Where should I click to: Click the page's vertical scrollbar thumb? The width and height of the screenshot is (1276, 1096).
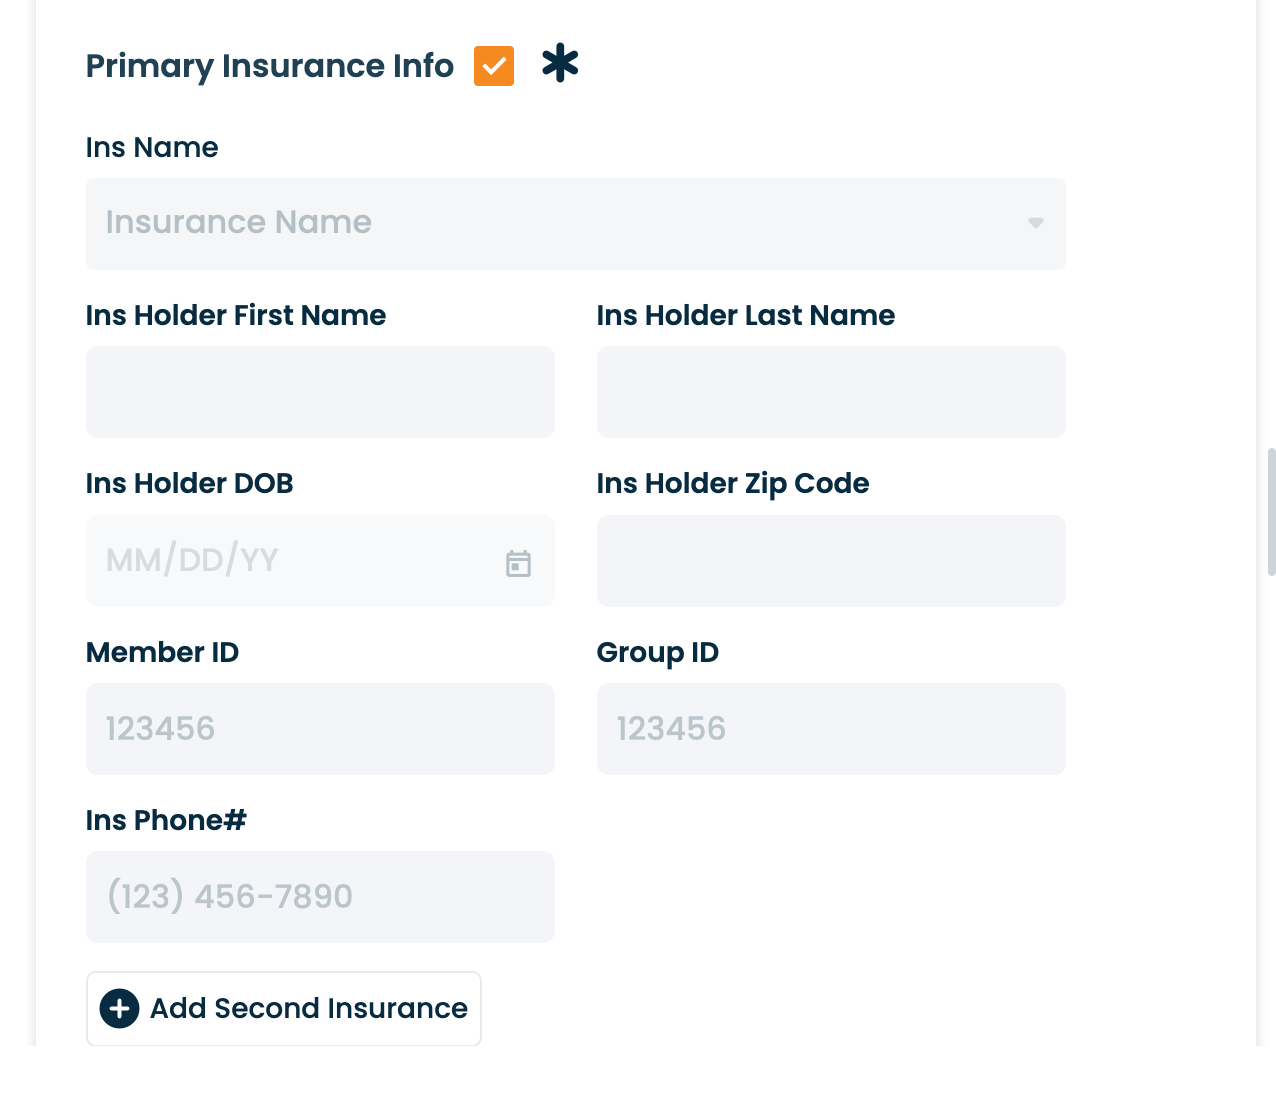(1271, 512)
